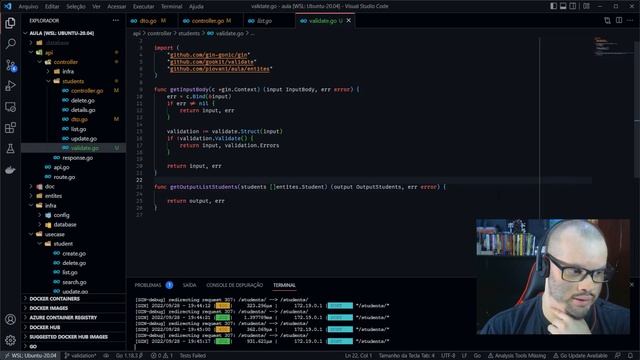Open editor More Actions ellipsis

click(x=631, y=20)
